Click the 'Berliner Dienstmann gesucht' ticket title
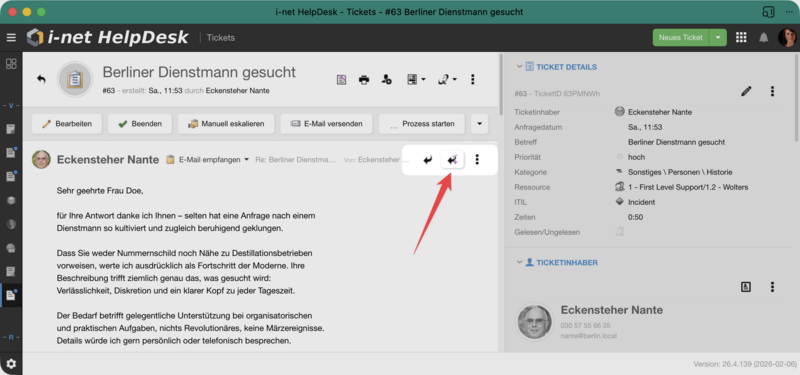Viewport: 800px width, 375px height. tap(199, 72)
